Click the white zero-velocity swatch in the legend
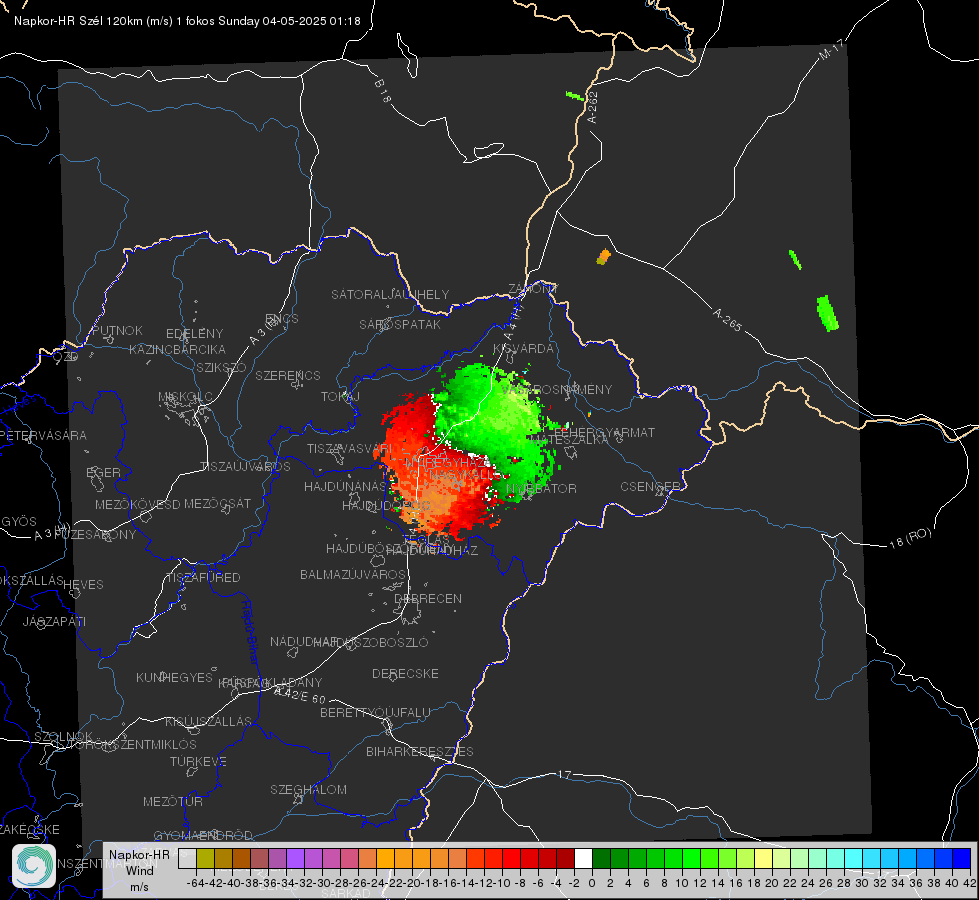 pyautogui.click(x=583, y=859)
